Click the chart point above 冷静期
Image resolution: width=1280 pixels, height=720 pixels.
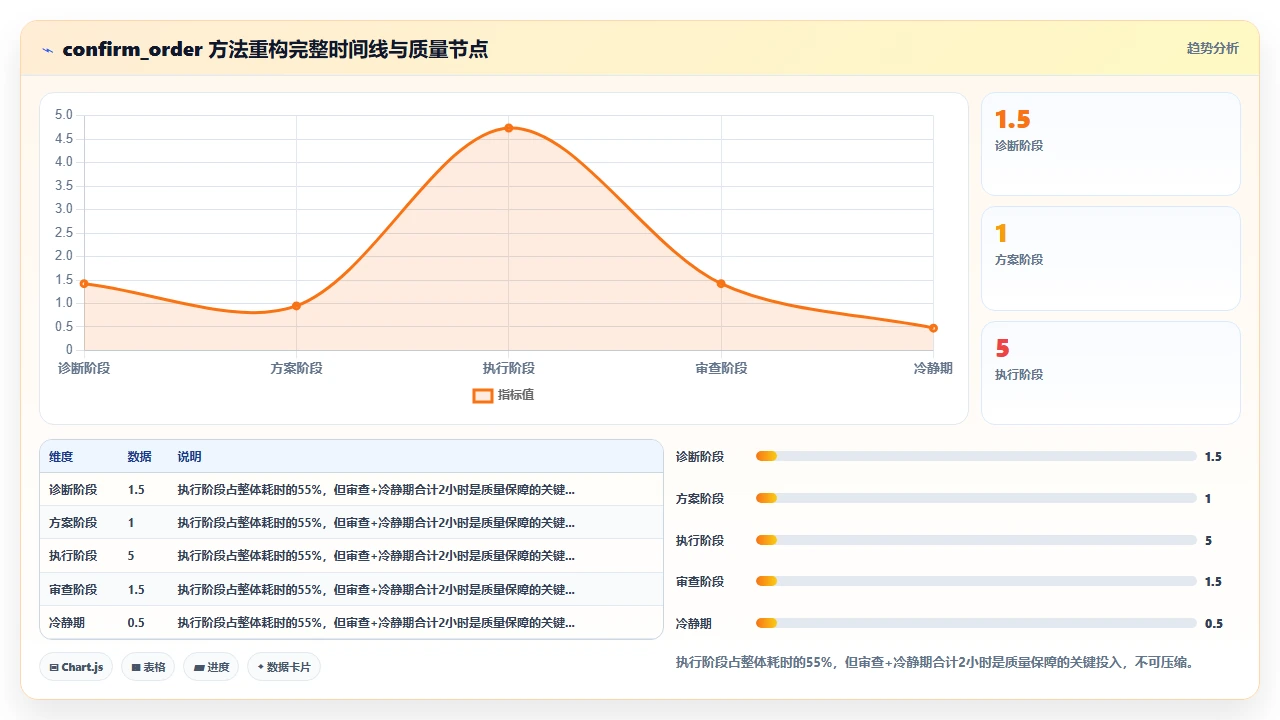[x=933, y=328]
